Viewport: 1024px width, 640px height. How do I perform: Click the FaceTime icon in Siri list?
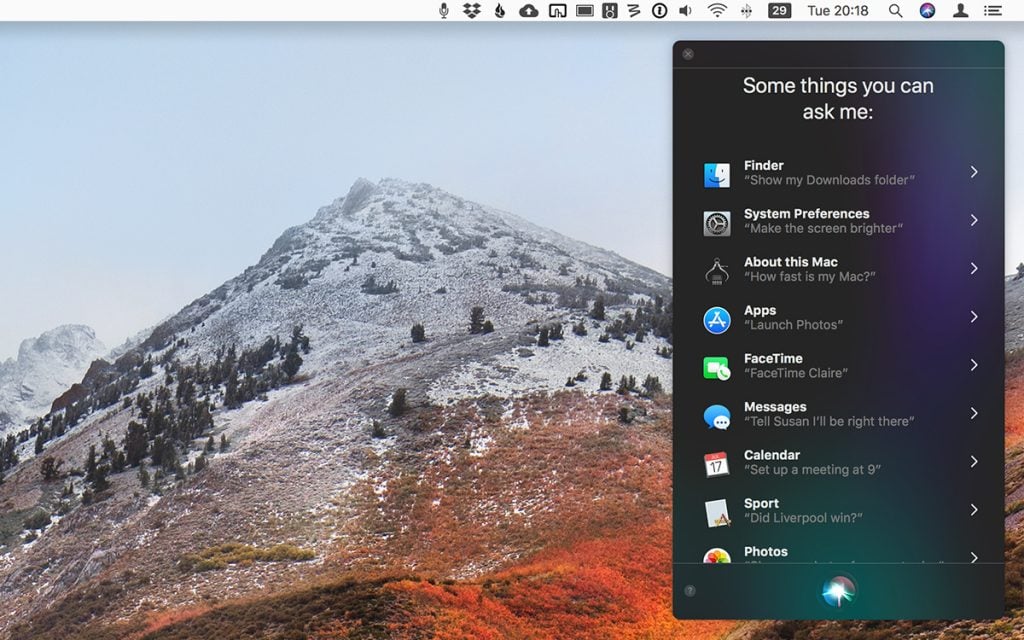(716, 368)
